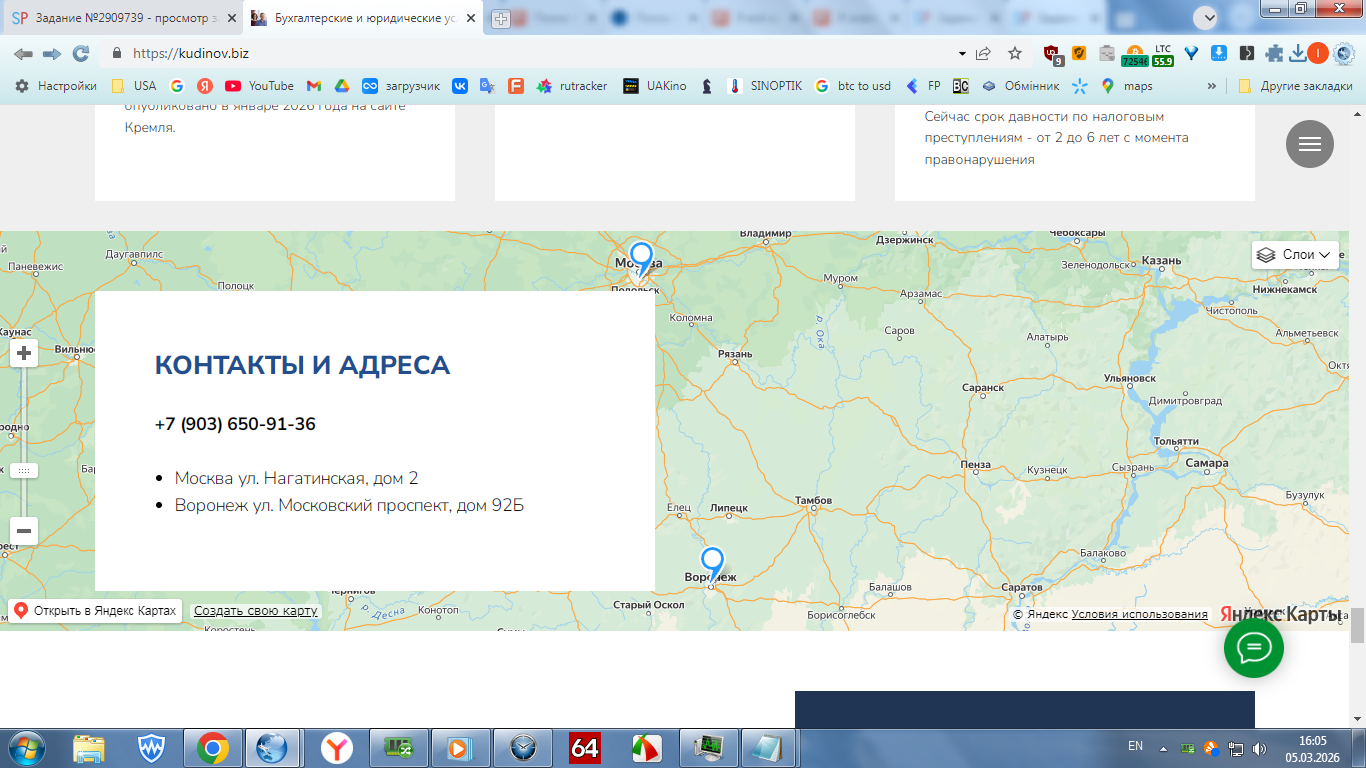Image resolution: width=1366 pixels, height=768 pixels.
Task: Open the VK bookmark icon
Action: (x=460, y=86)
